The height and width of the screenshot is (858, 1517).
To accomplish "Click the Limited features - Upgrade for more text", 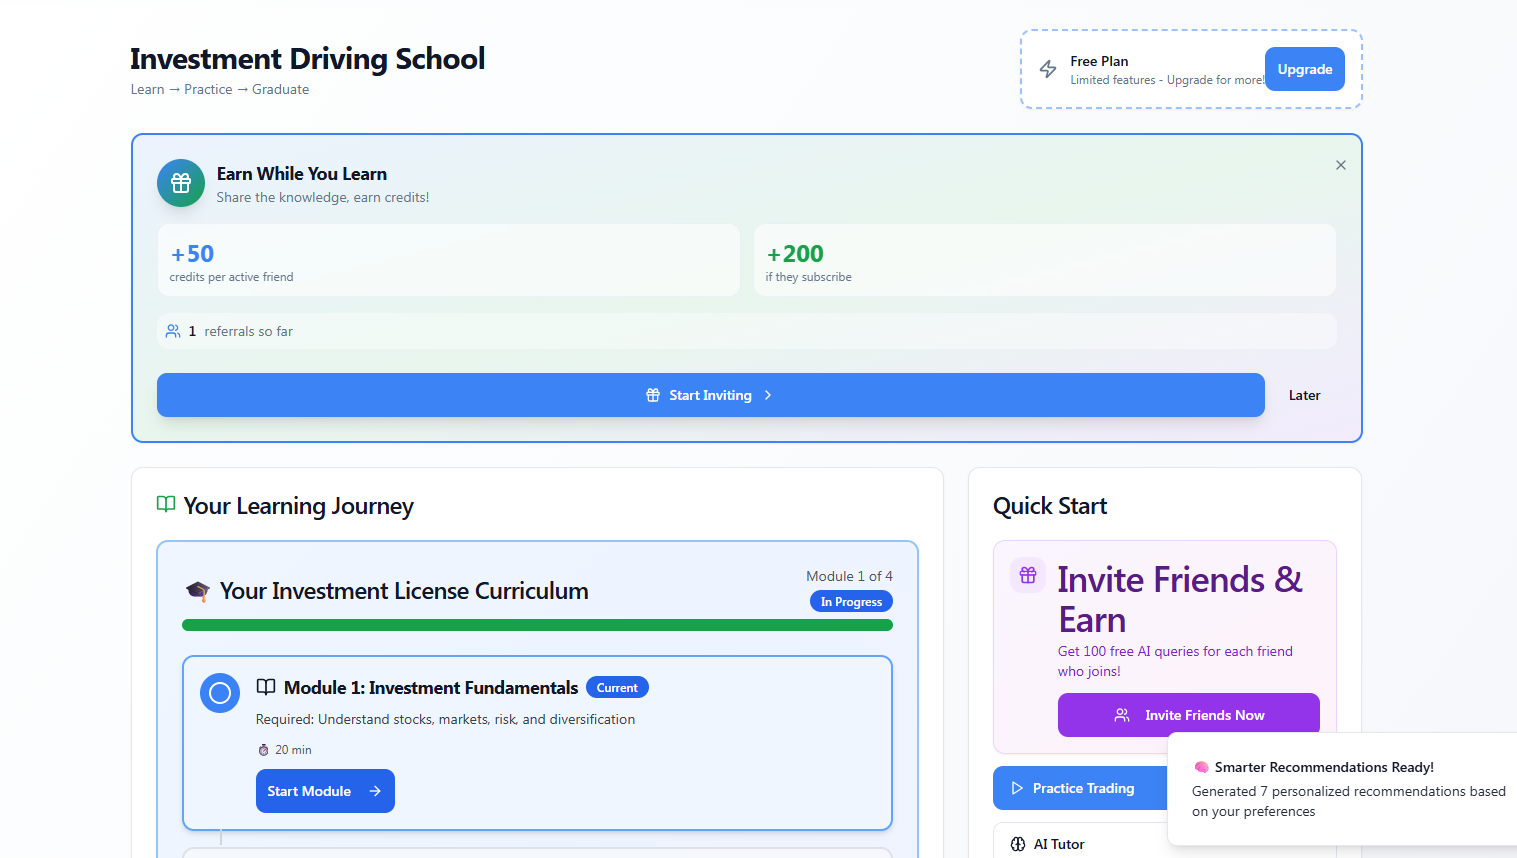I will pos(1168,80).
